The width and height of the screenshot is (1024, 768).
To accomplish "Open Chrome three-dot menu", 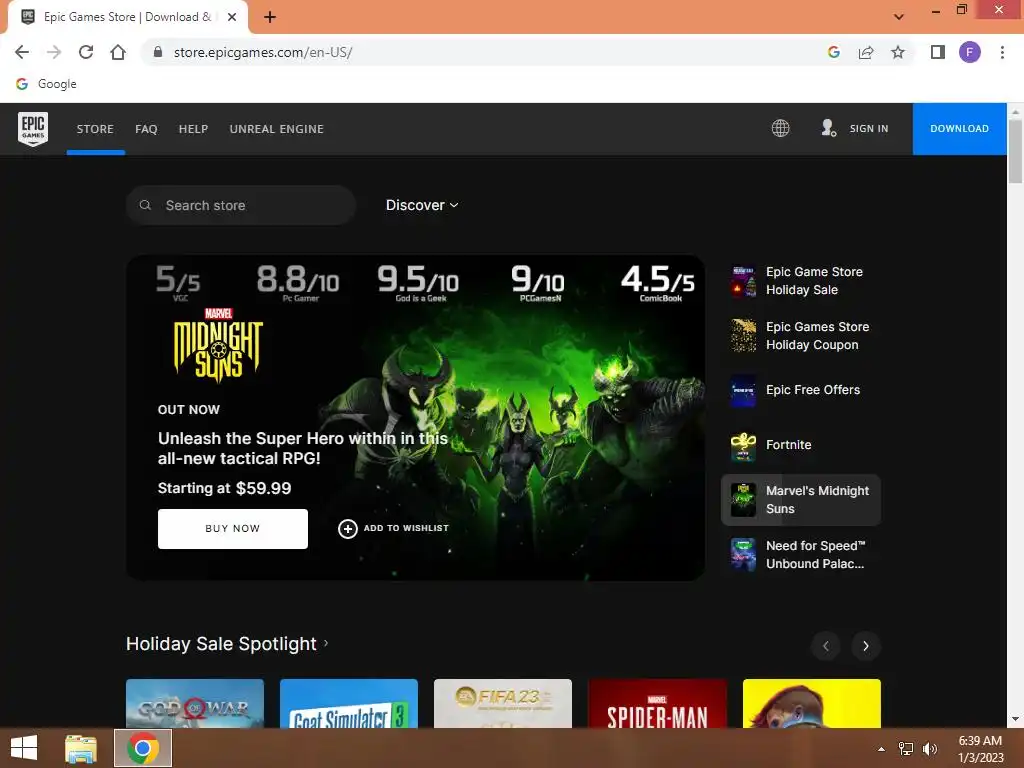I will [1002, 52].
